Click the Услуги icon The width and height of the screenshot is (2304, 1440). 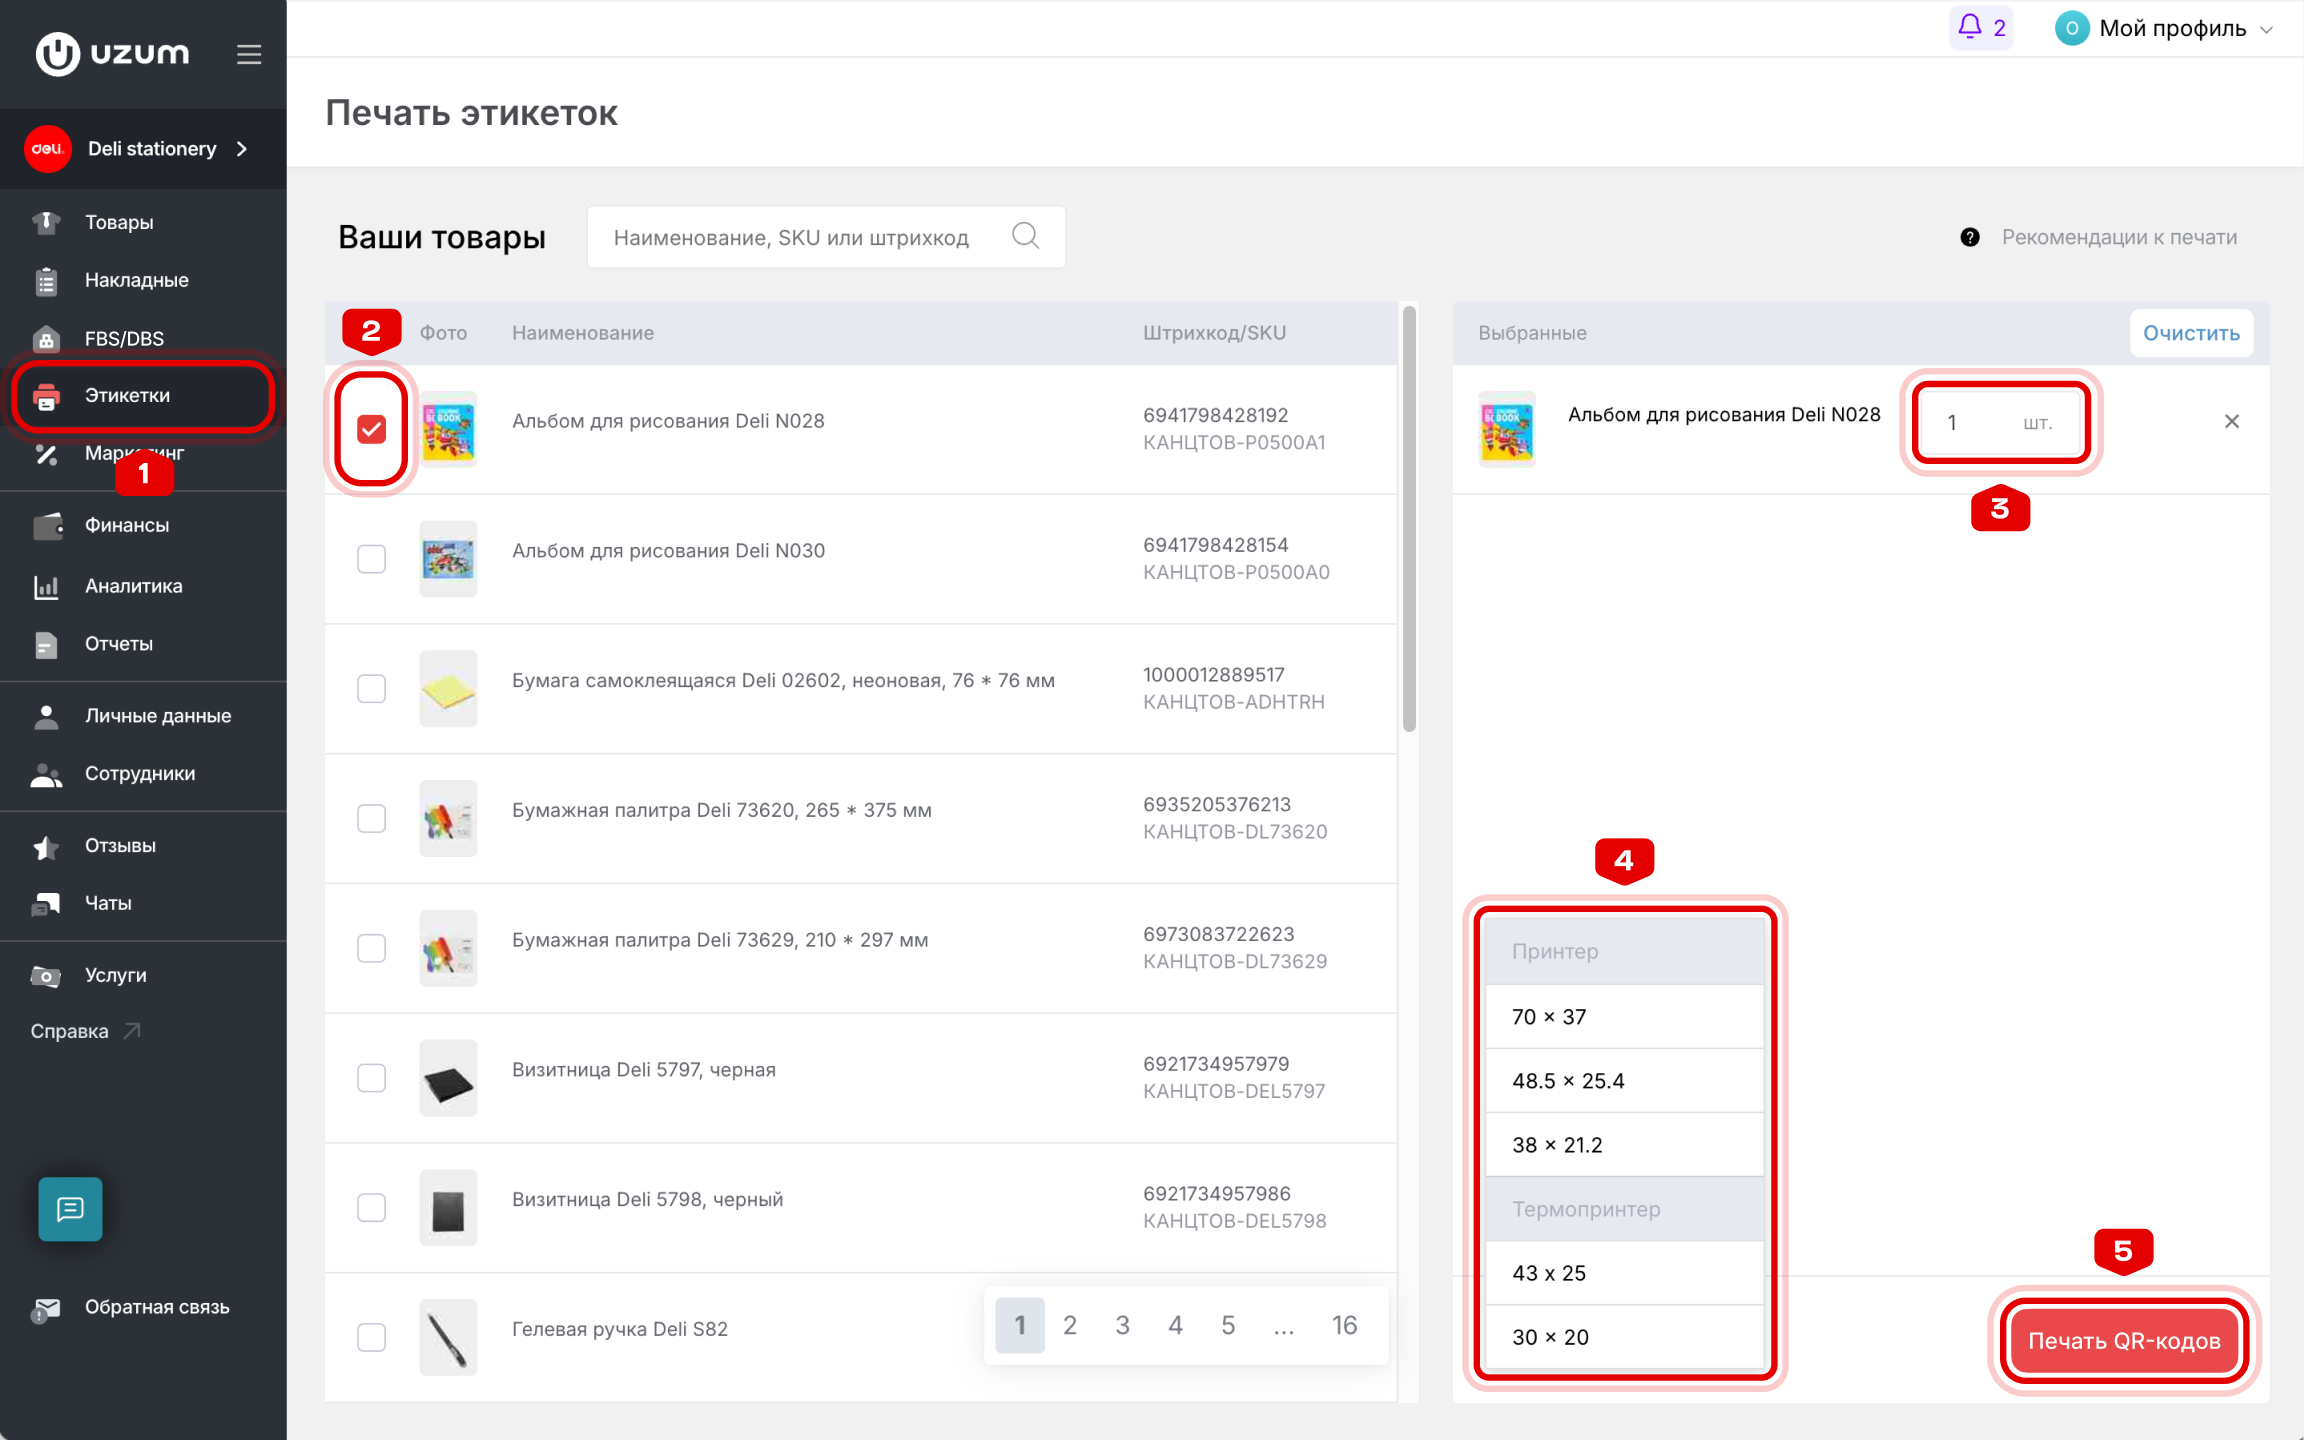coord(46,975)
